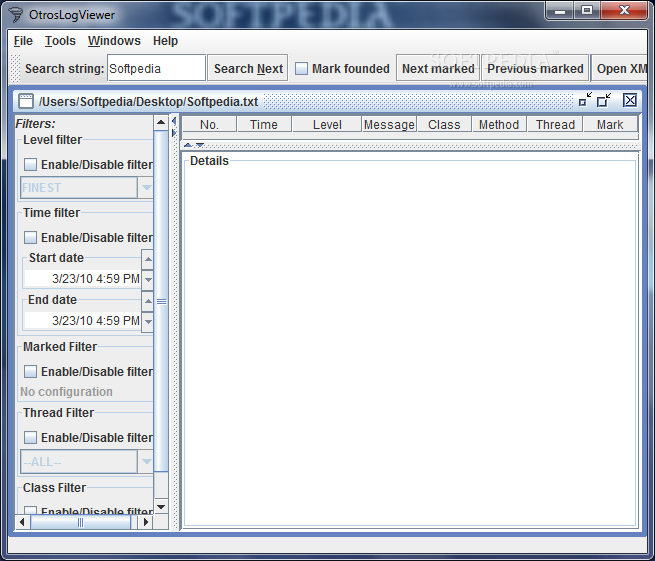Click the Search Next button
Viewport: 655px width, 561px height.
pyautogui.click(x=248, y=68)
